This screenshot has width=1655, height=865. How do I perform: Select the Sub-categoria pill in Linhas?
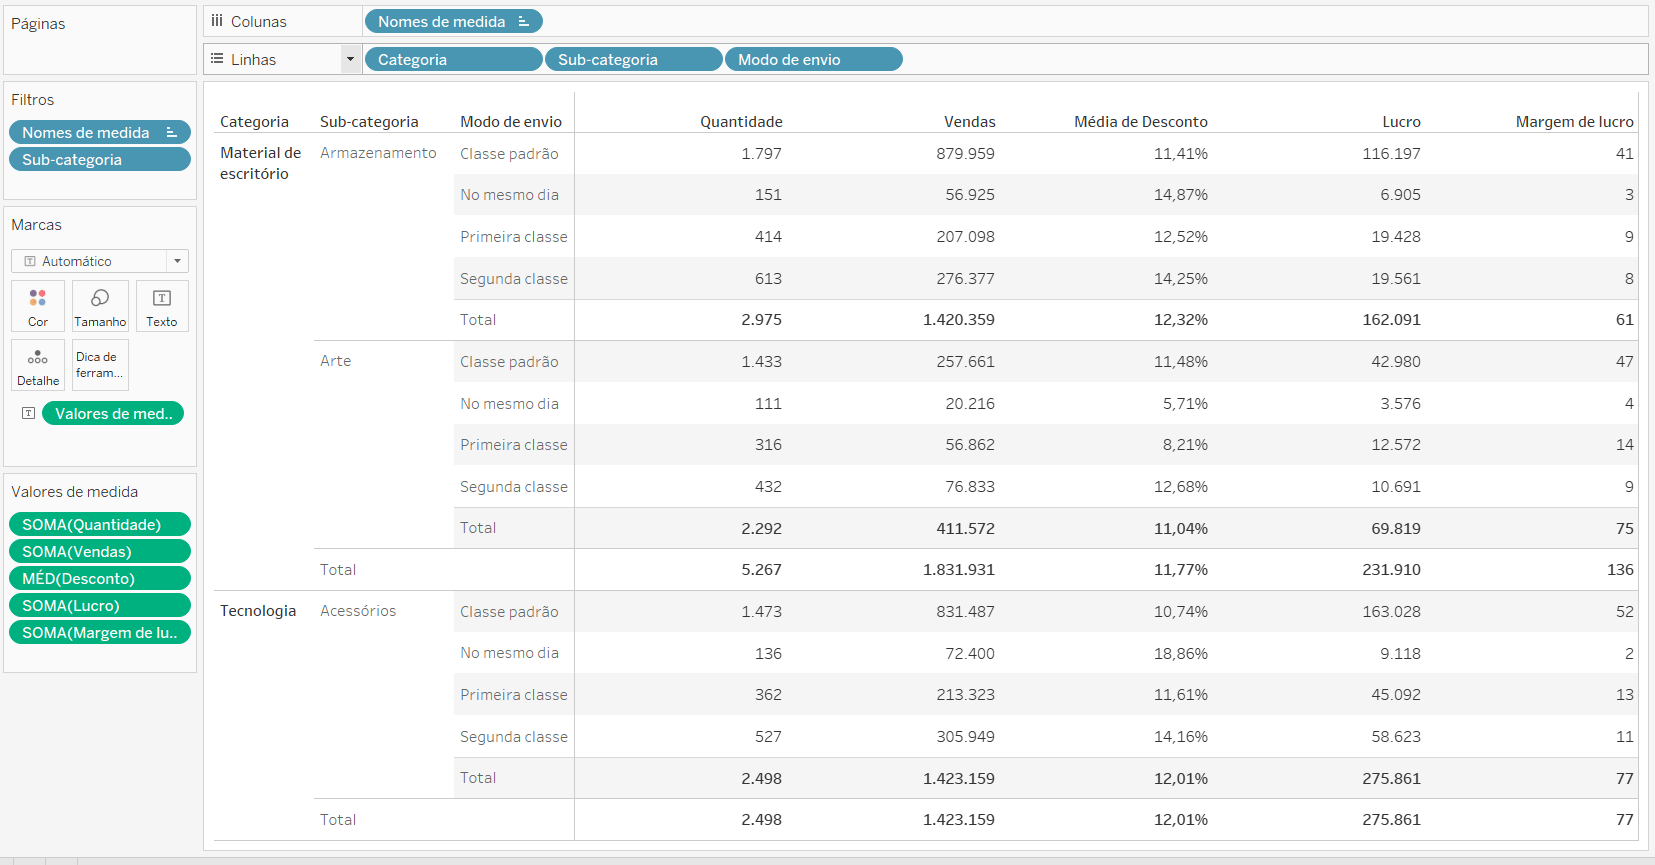[x=633, y=59]
